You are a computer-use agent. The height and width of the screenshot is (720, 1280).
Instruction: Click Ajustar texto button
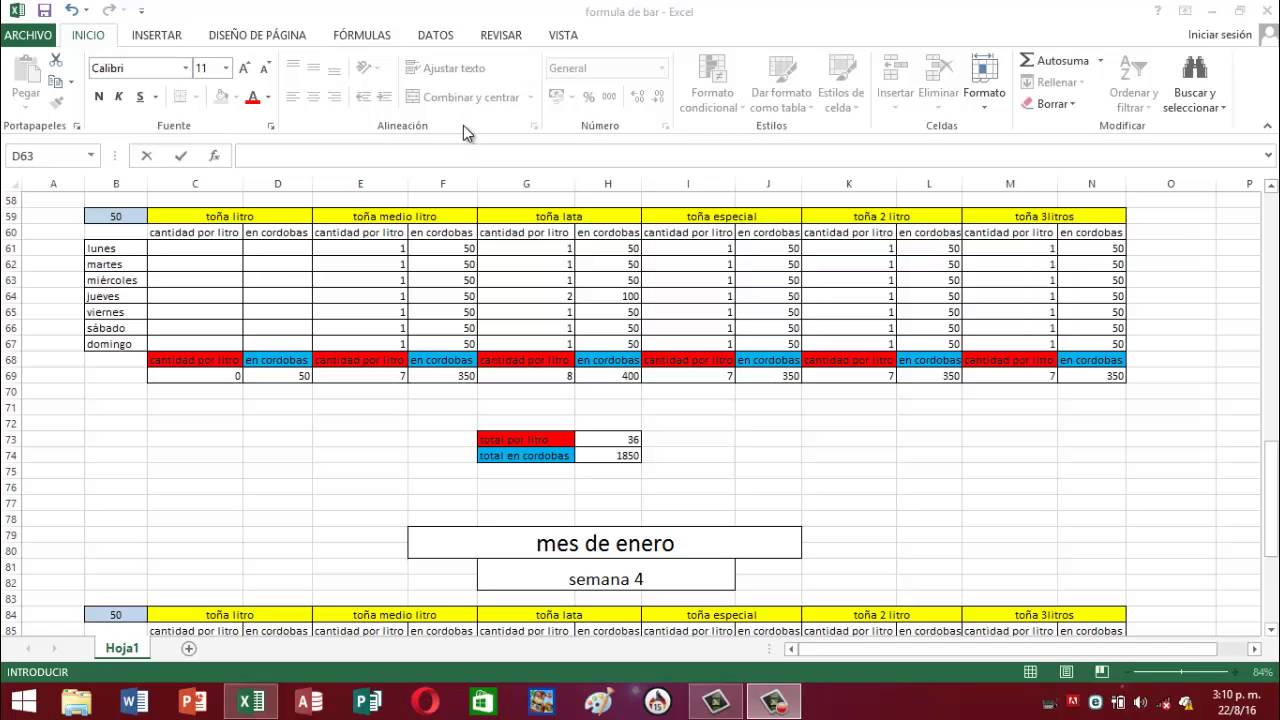[446, 68]
